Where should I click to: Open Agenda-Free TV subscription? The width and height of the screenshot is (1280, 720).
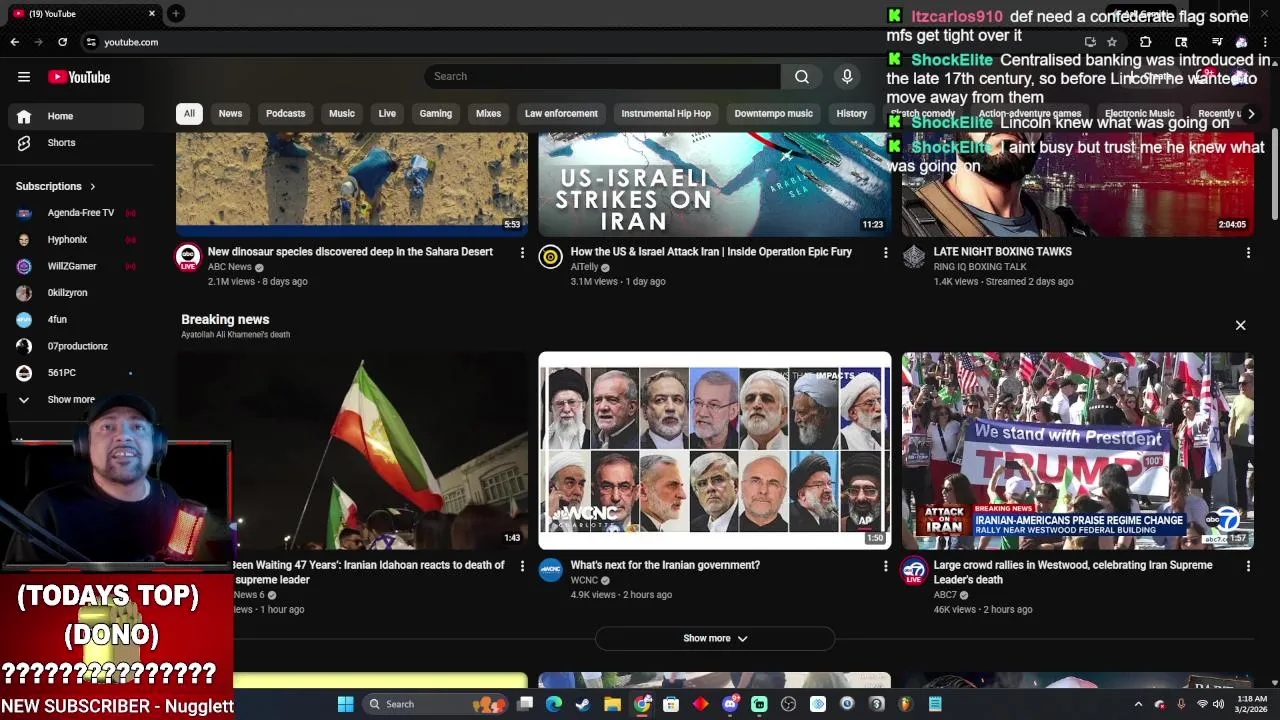click(76, 213)
